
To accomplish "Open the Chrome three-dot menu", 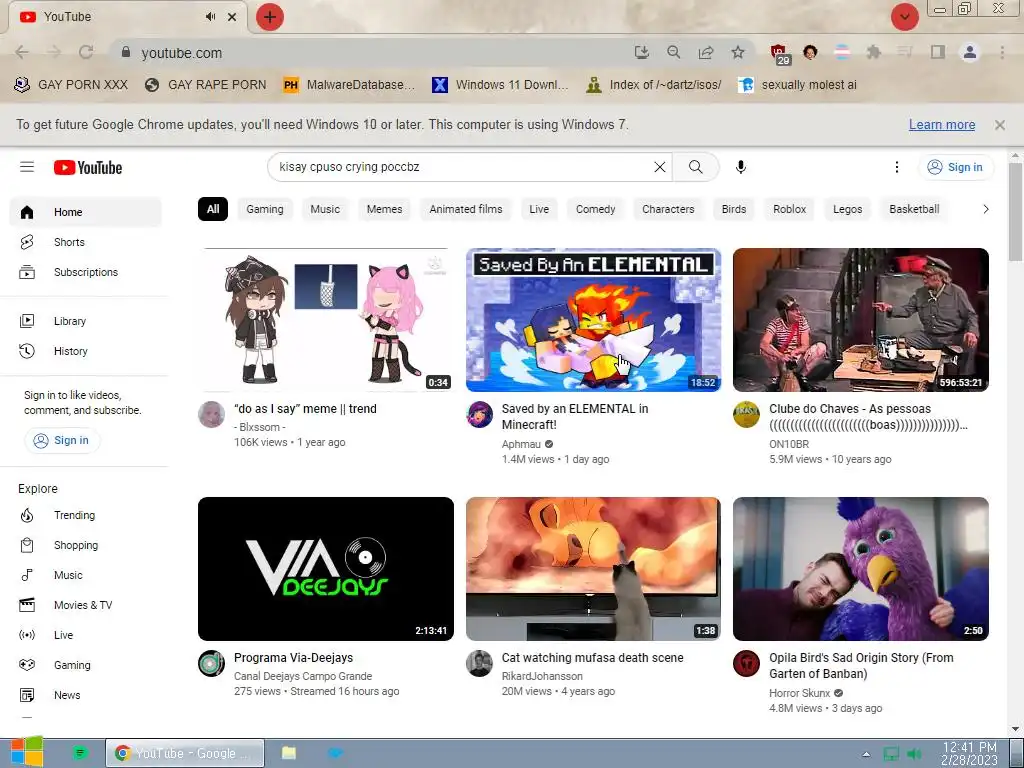I will click(1002, 52).
